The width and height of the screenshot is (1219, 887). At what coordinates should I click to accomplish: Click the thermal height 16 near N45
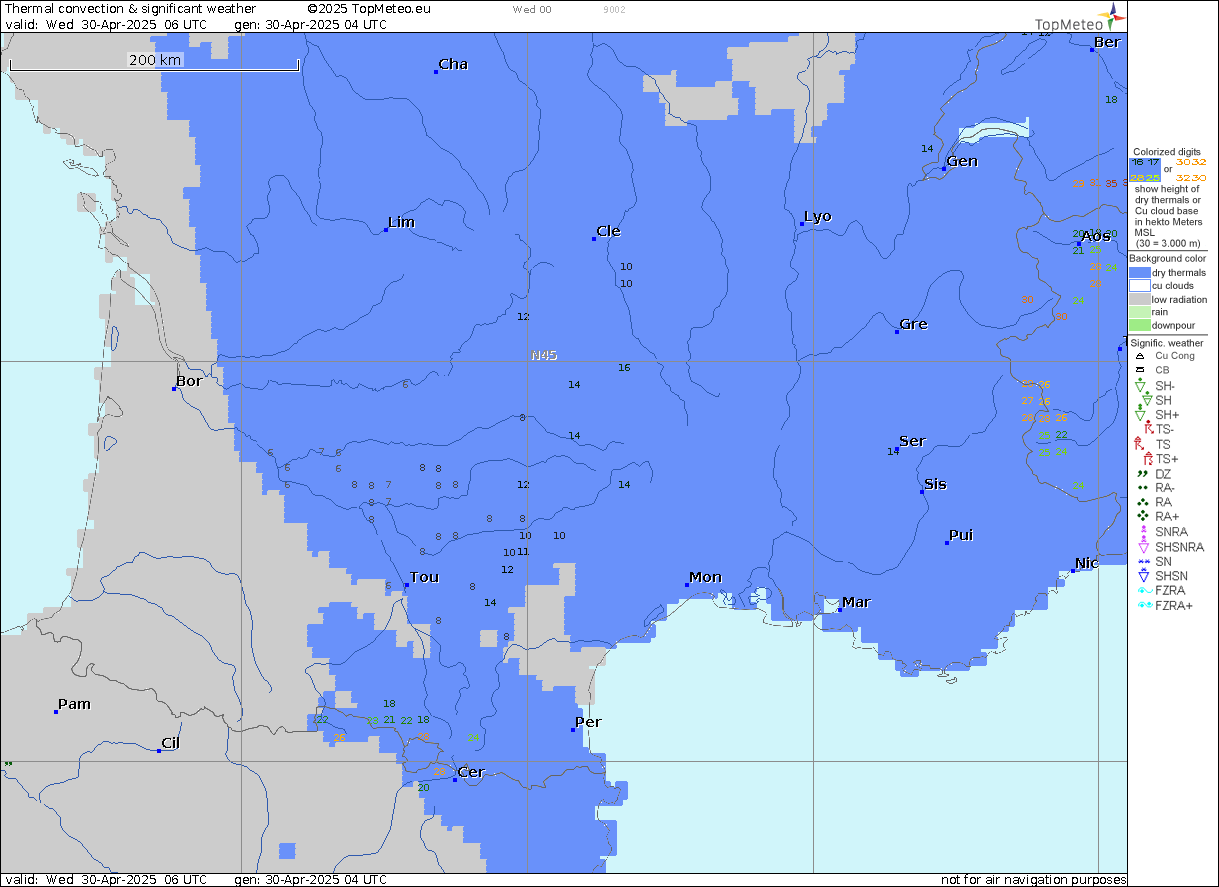pos(624,367)
